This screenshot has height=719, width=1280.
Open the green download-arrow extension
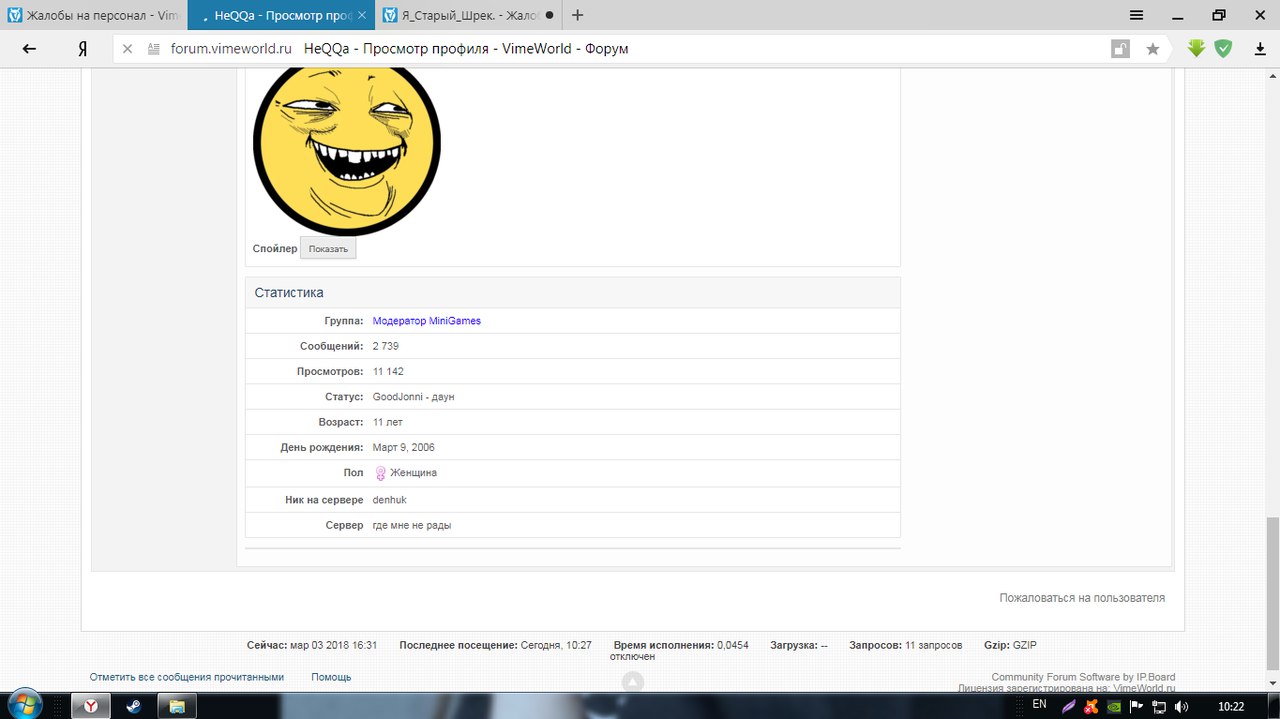(1196, 48)
